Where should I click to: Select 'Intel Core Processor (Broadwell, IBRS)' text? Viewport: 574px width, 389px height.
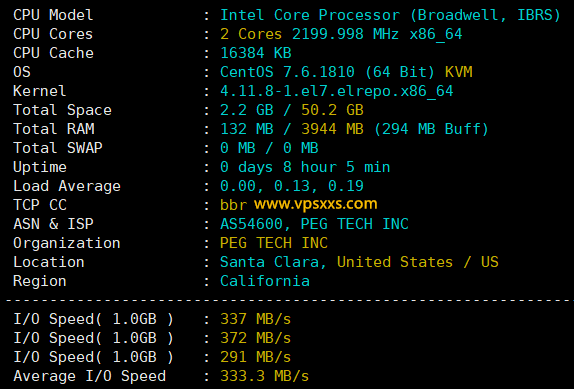pos(390,15)
